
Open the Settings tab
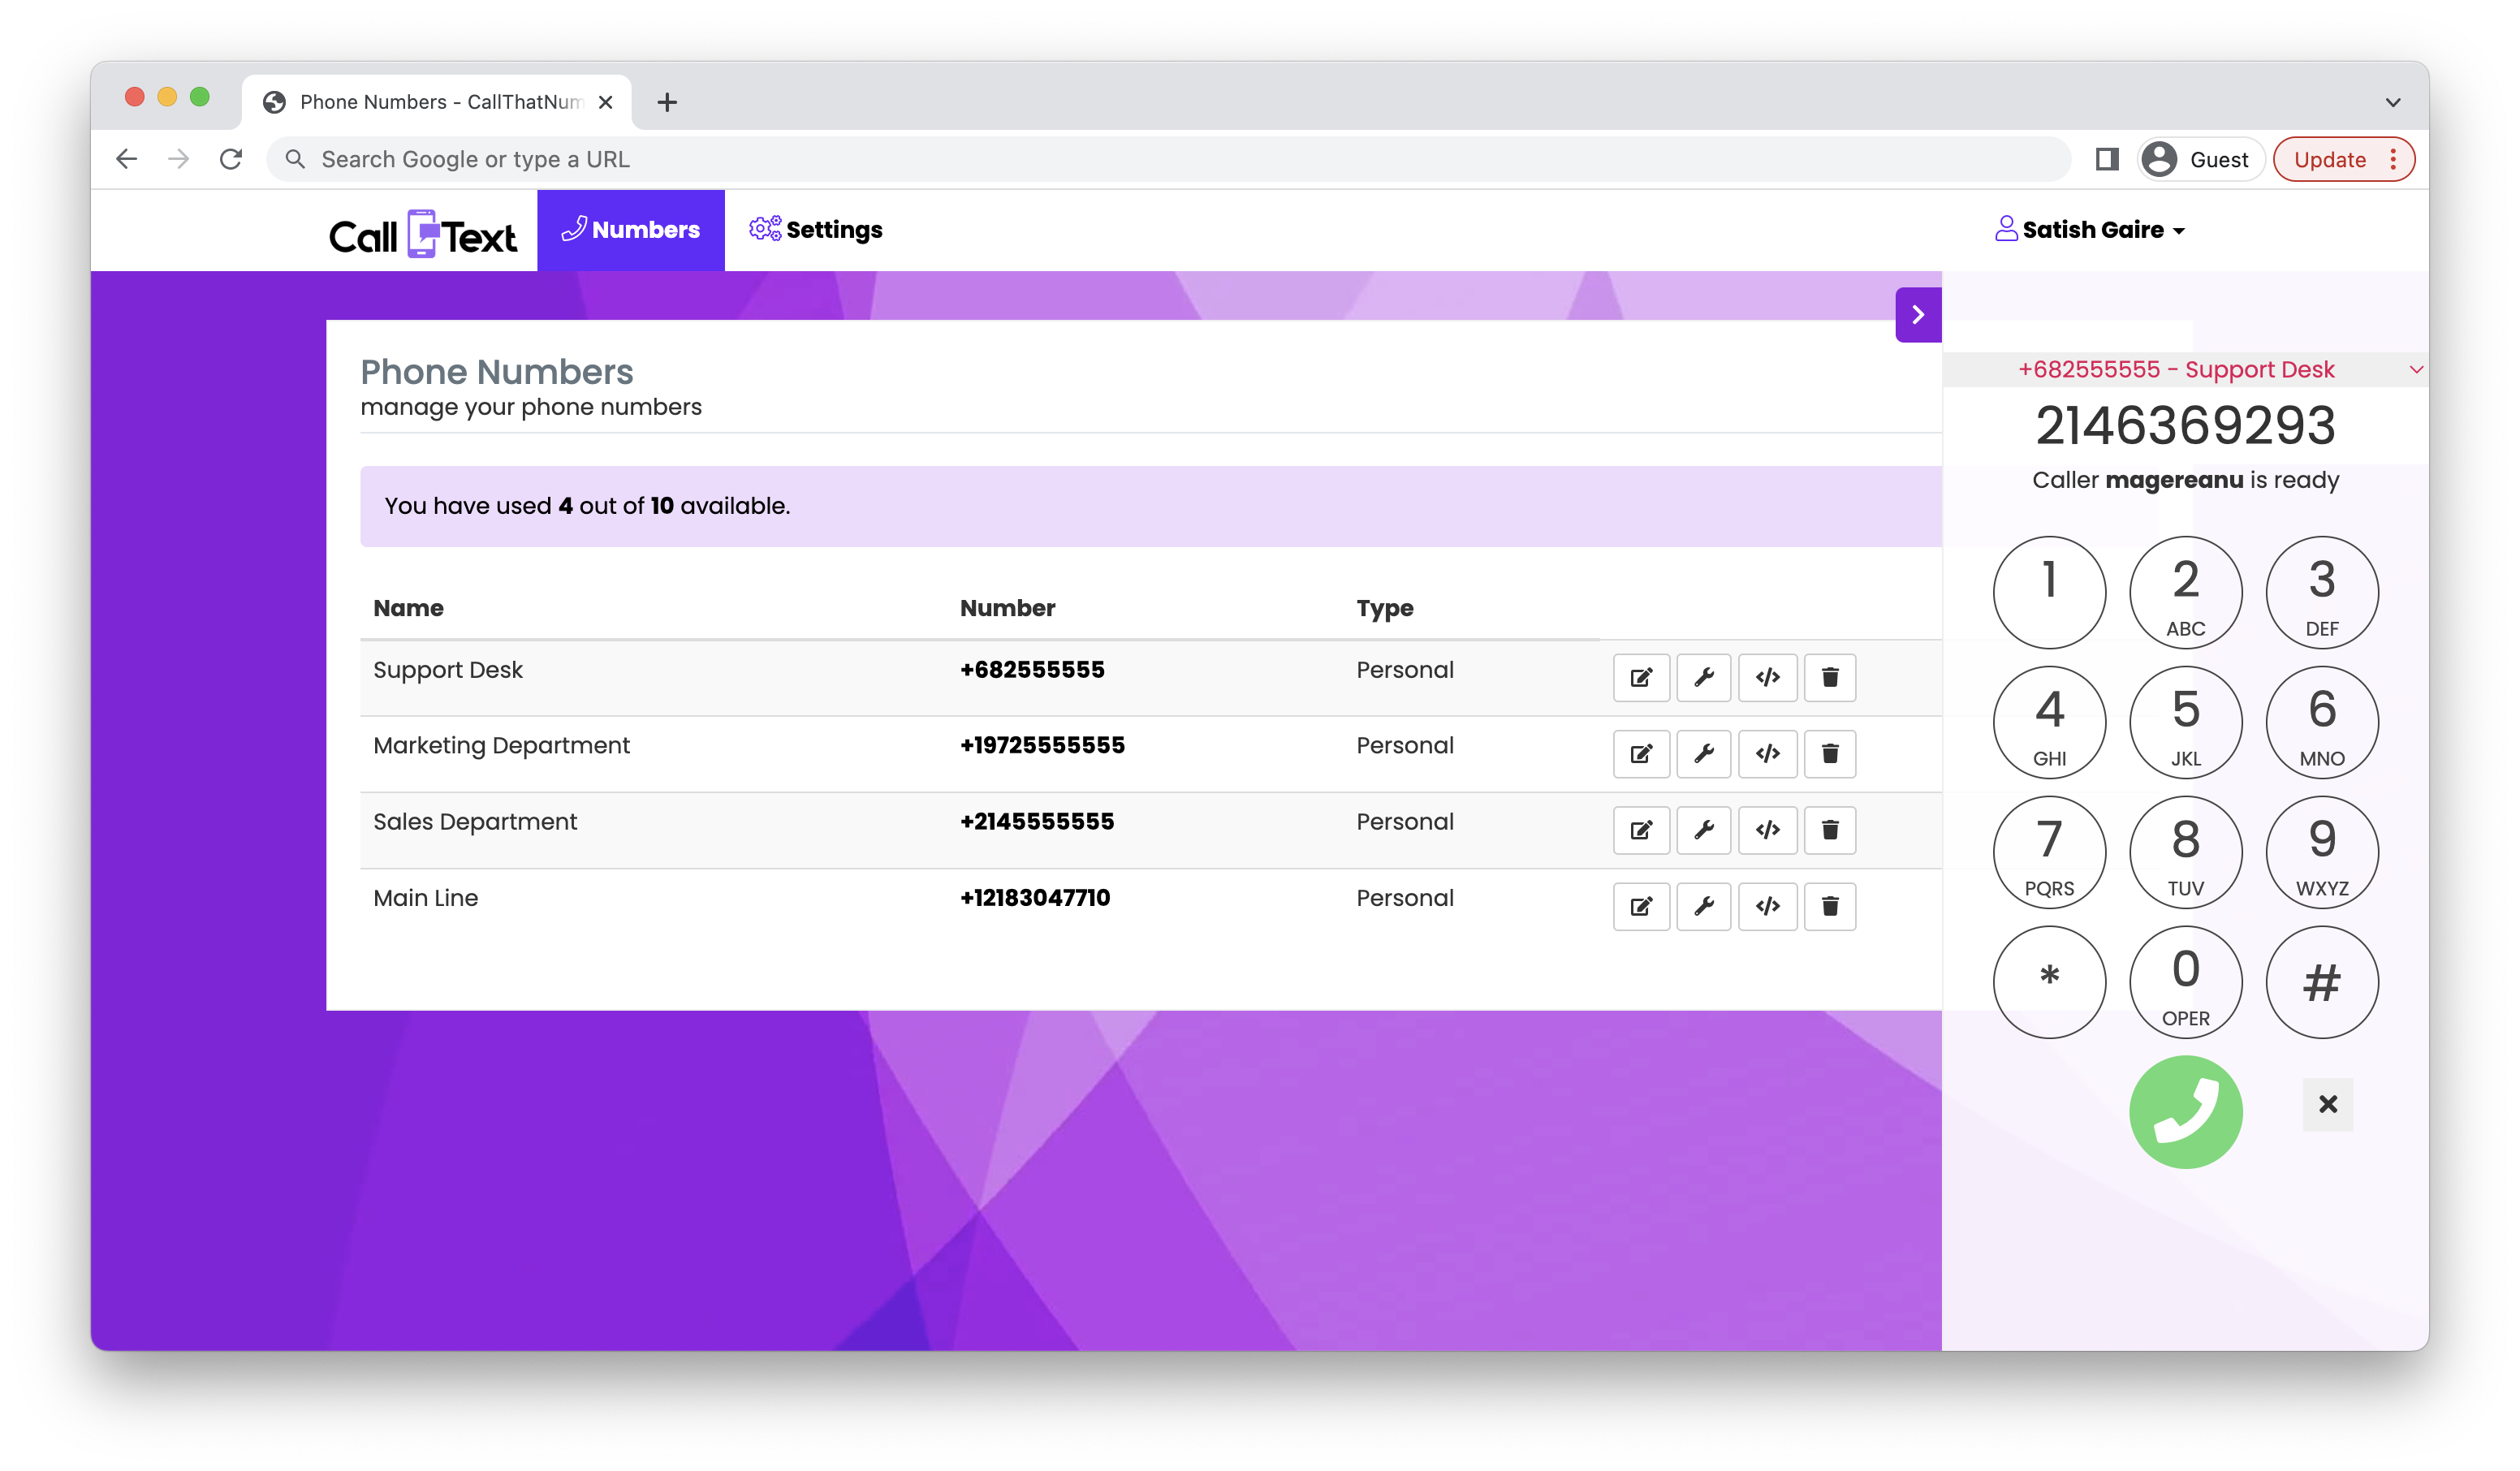pos(816,230)
